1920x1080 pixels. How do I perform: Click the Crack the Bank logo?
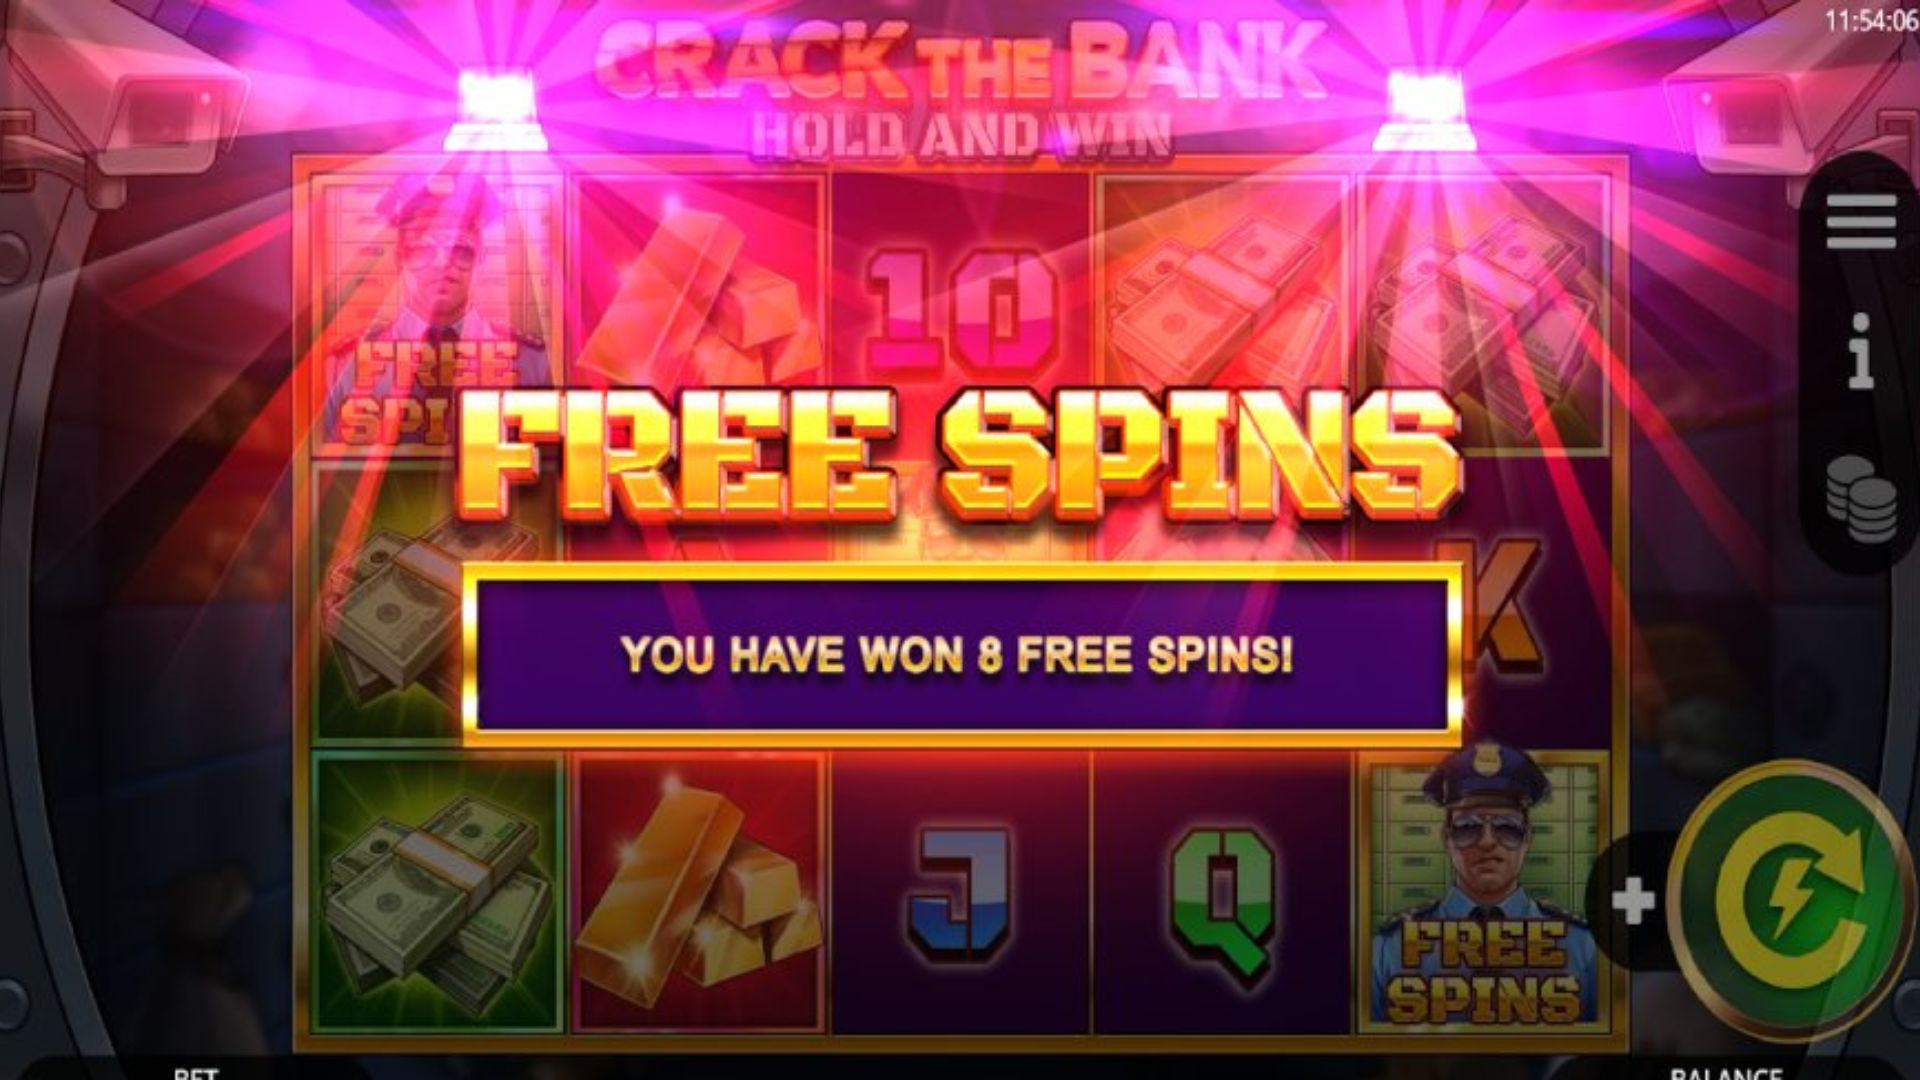[x=961, y=88]
